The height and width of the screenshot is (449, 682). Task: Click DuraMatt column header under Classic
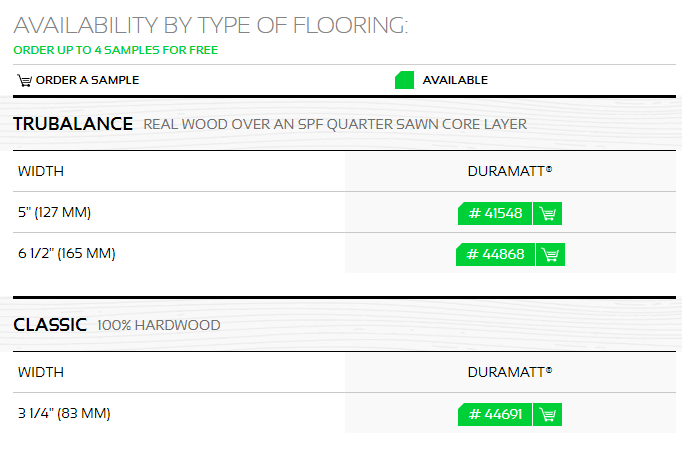pyautogui.click(x=510, y=372)
